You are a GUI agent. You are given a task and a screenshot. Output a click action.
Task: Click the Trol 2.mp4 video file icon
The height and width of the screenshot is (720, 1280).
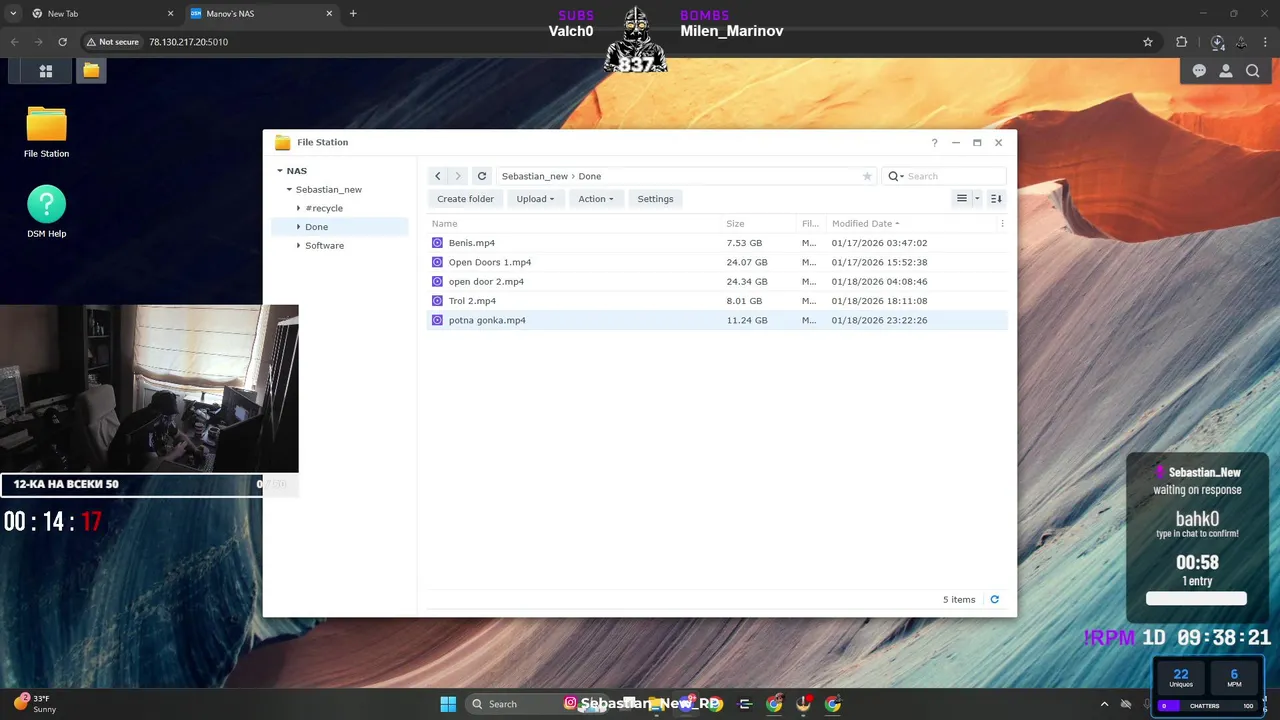tap(437, 301)
